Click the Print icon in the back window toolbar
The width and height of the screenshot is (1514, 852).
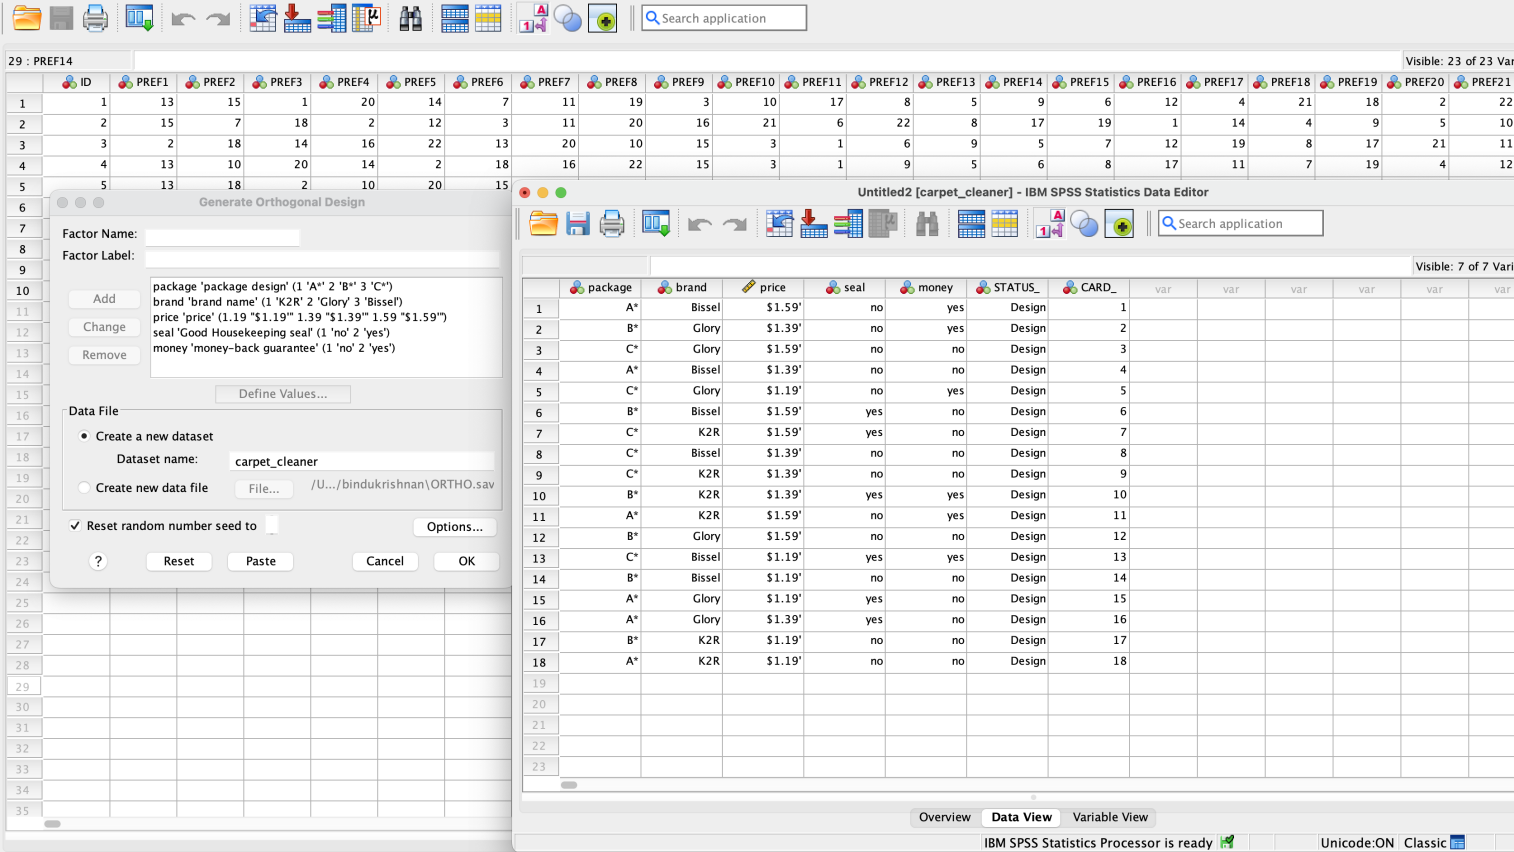[x=95, y=18]
